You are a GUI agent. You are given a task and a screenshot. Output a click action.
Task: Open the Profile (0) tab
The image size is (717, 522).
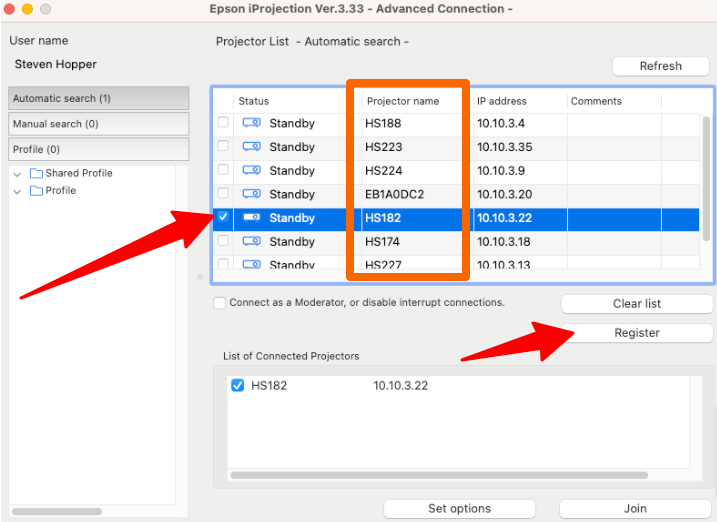pos(99,149)
